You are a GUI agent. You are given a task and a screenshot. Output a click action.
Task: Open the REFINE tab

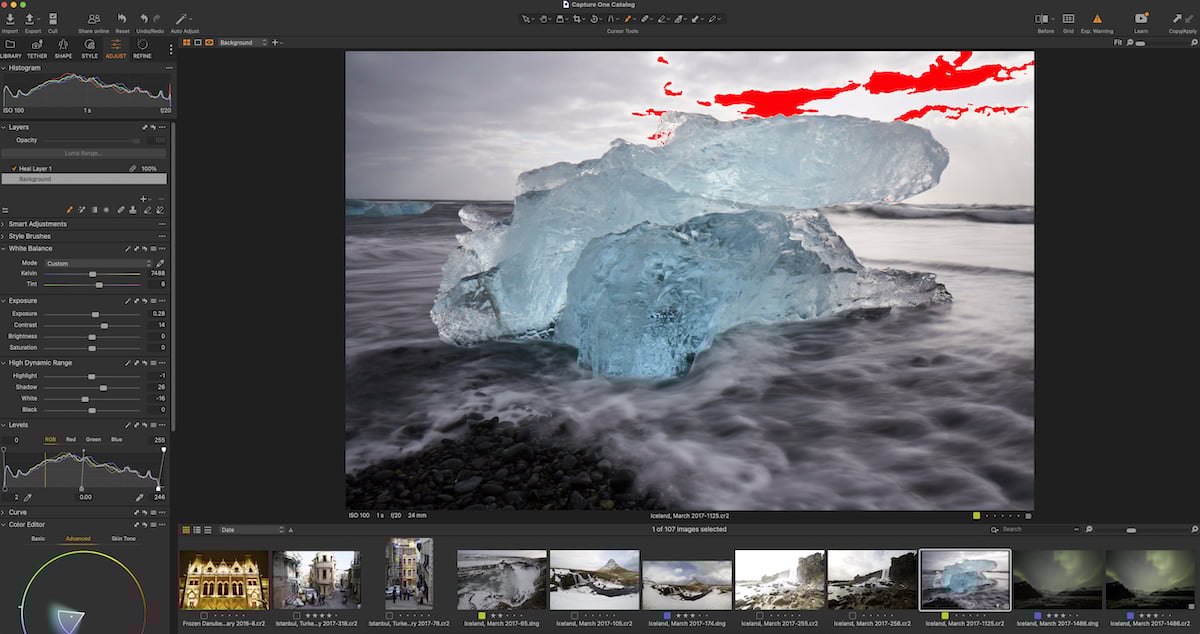(x=140, y=50)
